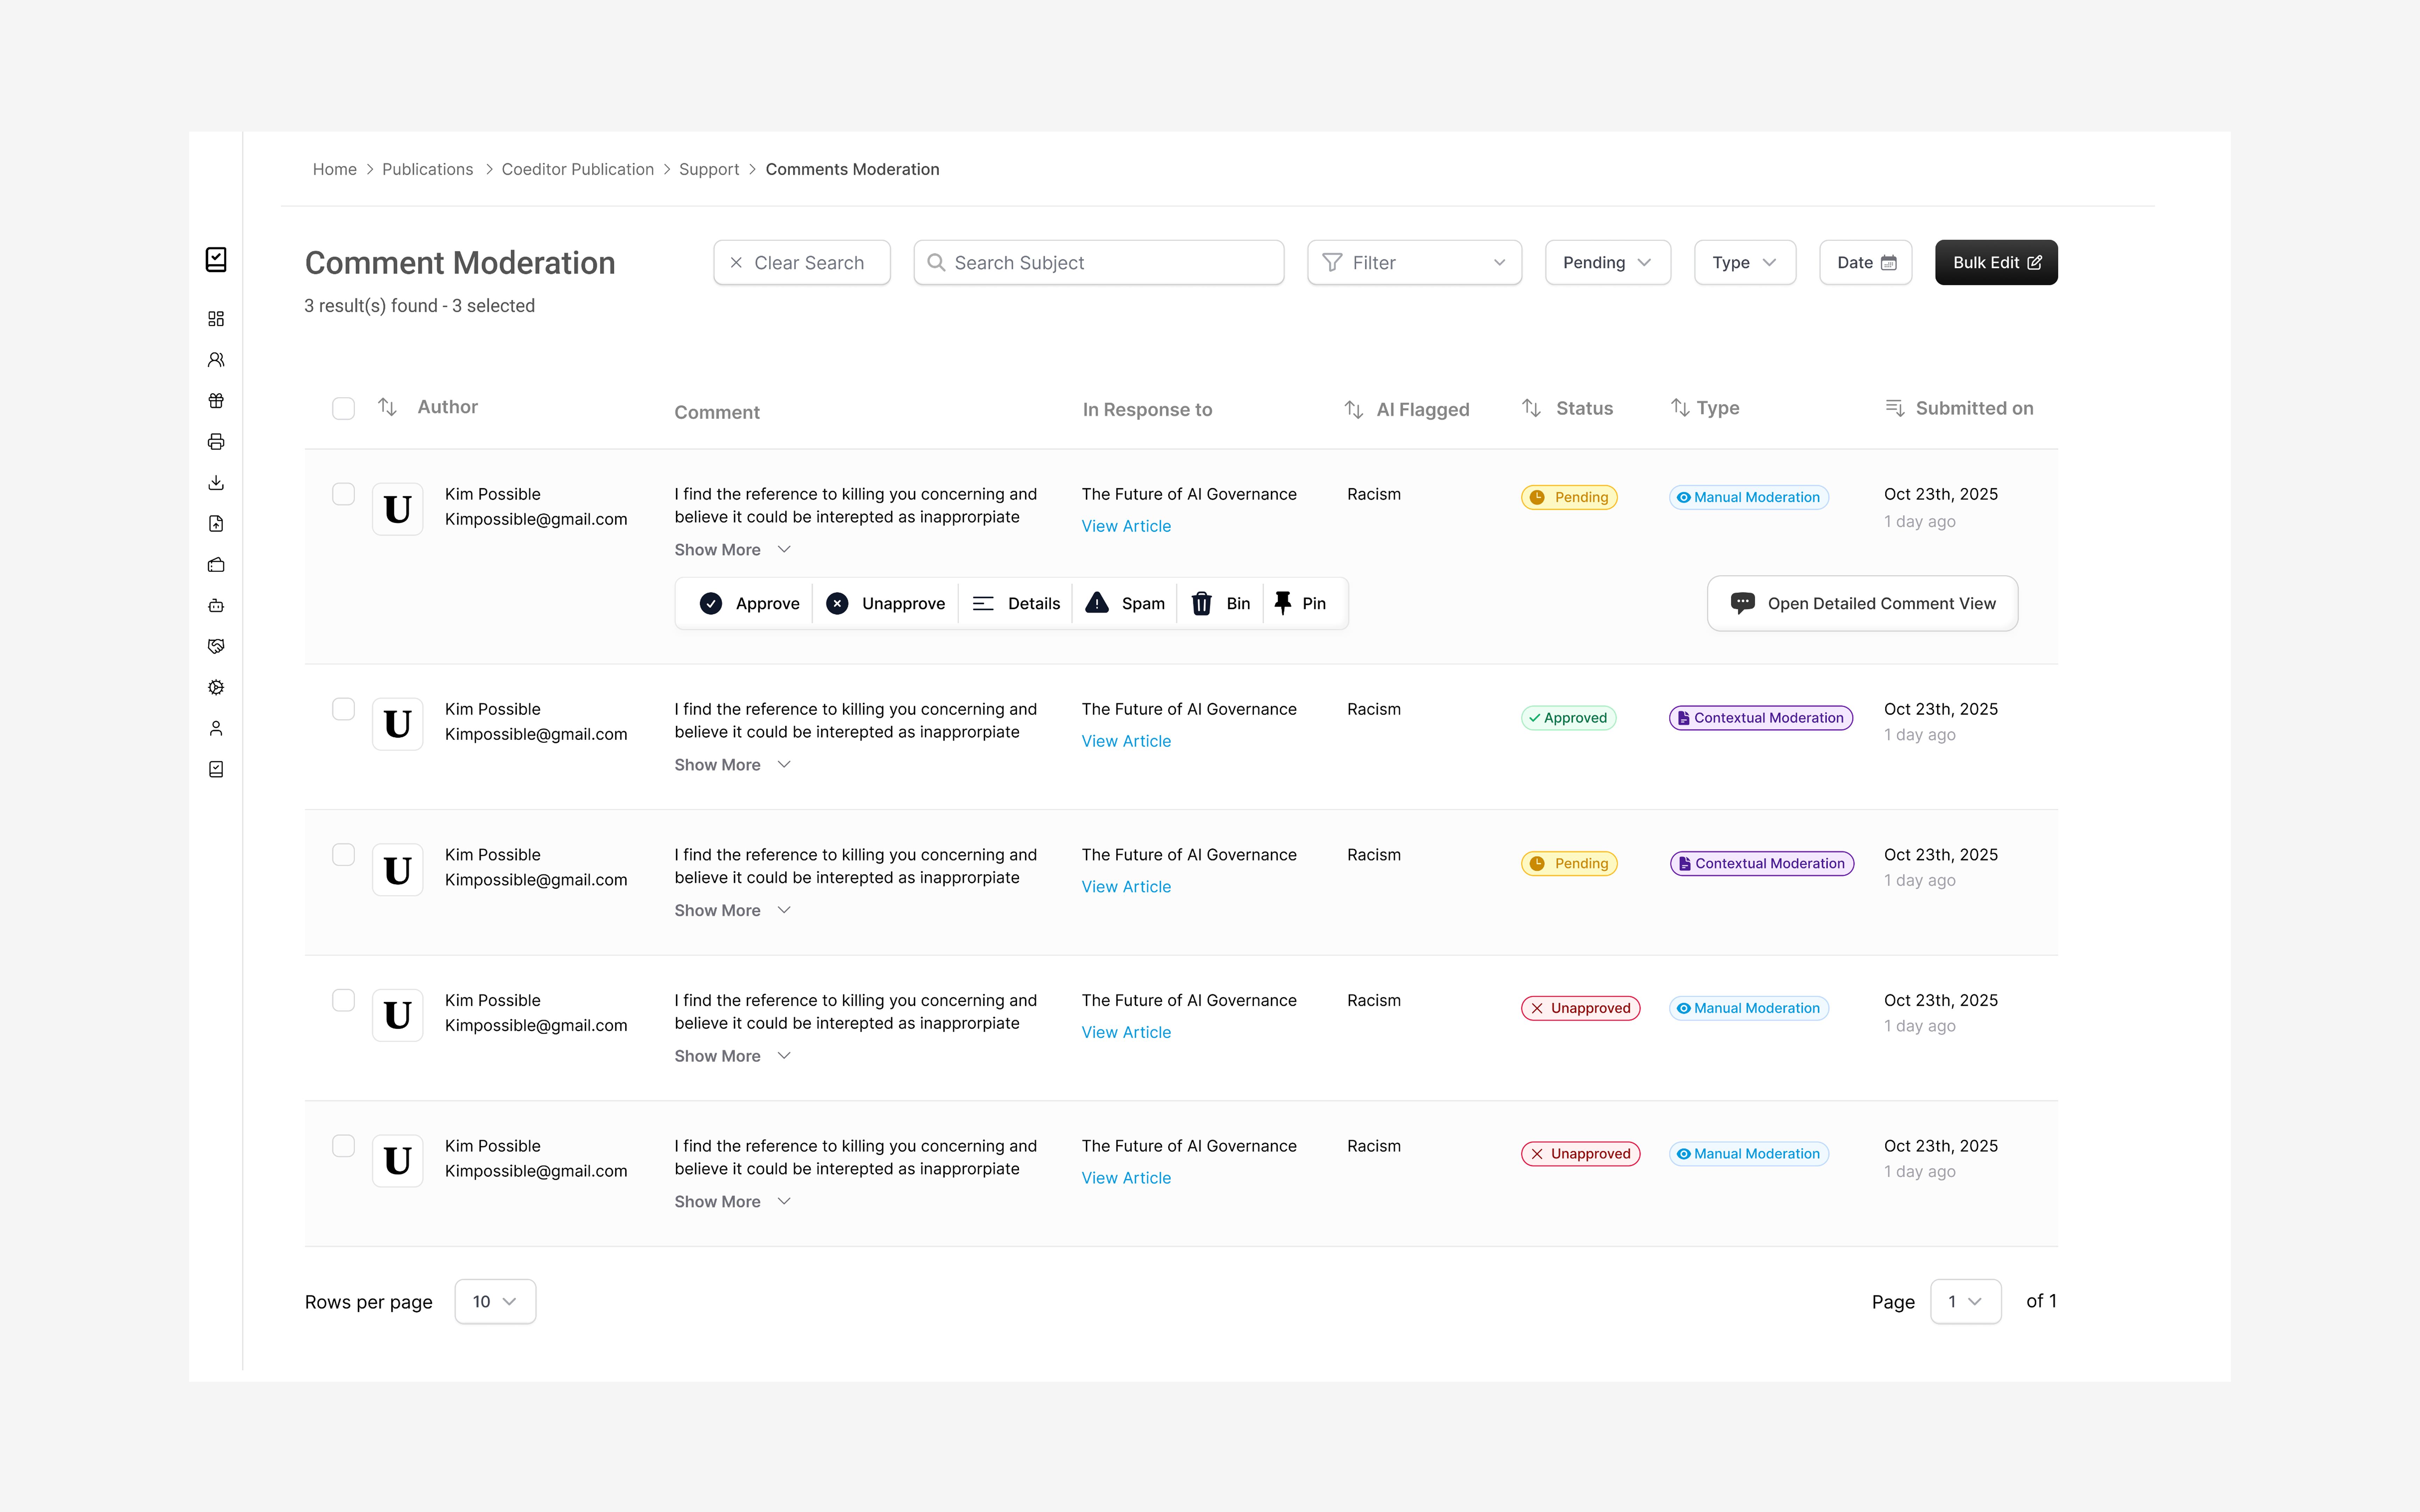
Task: Expand Show More in the Approved row
Action: point(733,765)
